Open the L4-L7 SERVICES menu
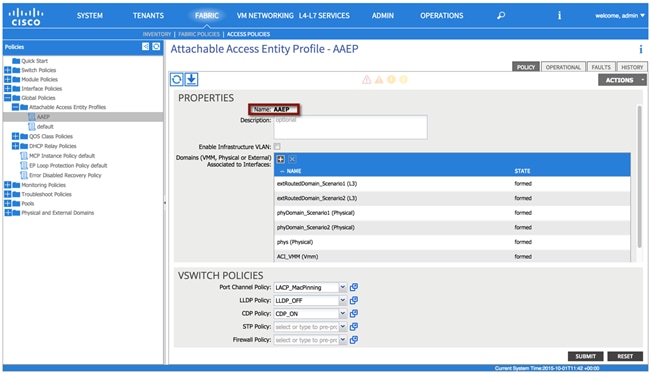651x374 pixels. 324,16
